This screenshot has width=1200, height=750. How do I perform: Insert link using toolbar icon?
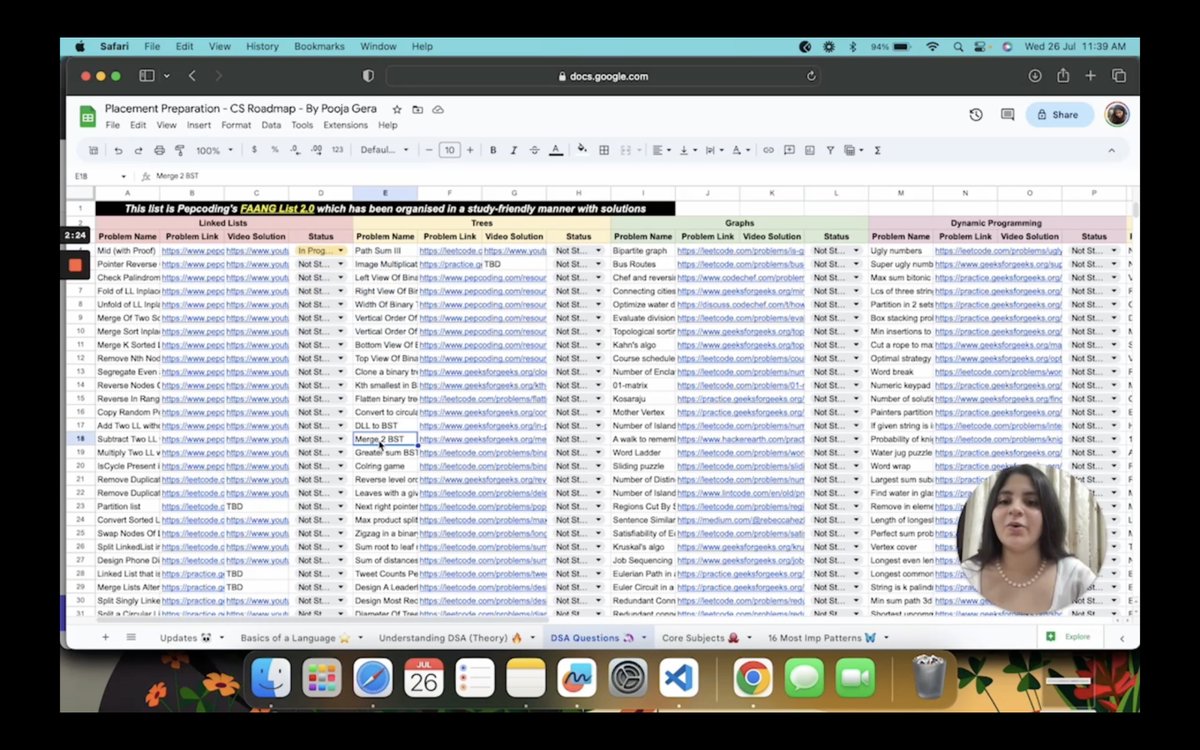[x=768, y=150]
